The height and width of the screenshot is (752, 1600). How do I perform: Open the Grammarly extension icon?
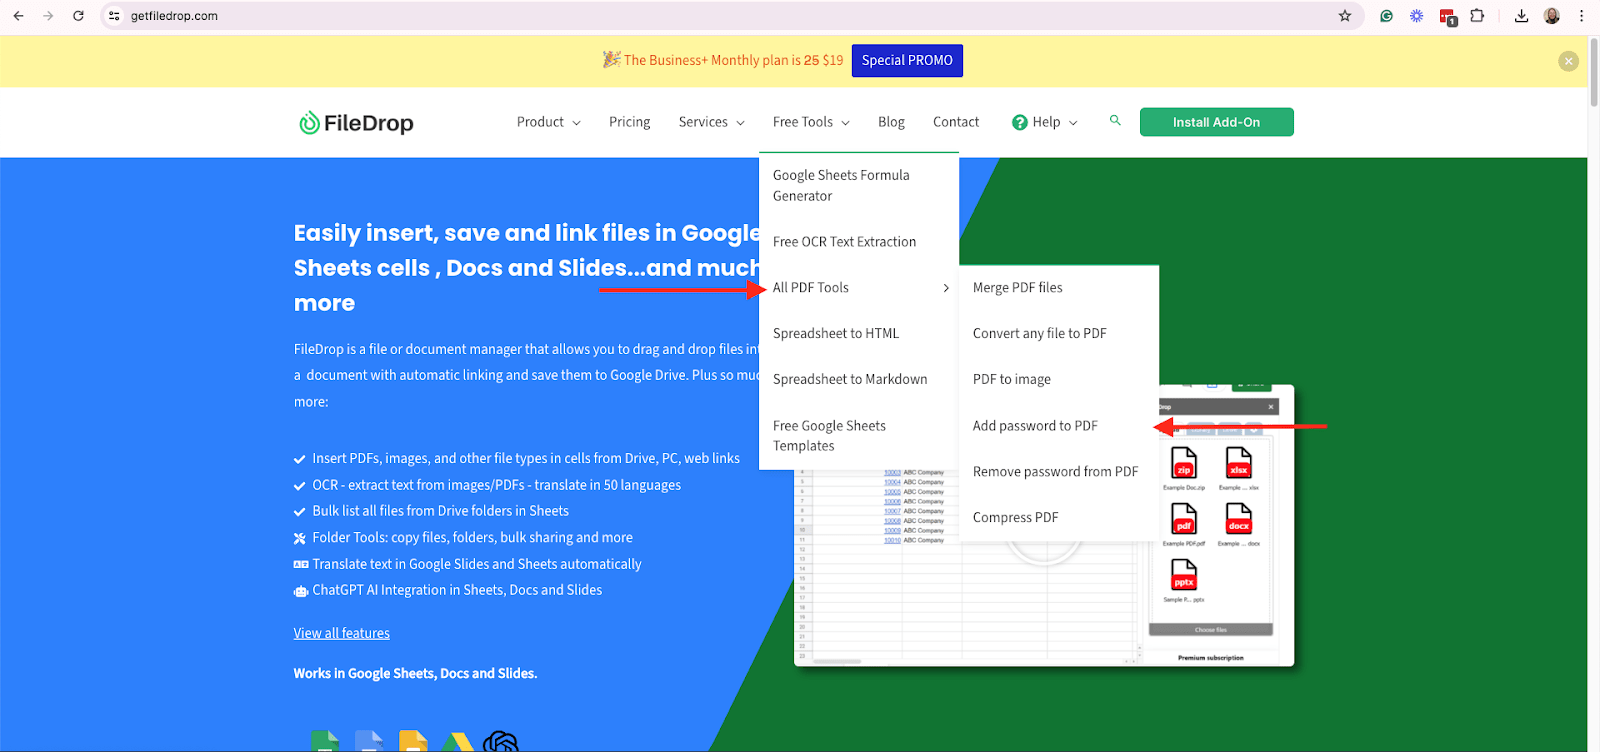[1386, 16]
